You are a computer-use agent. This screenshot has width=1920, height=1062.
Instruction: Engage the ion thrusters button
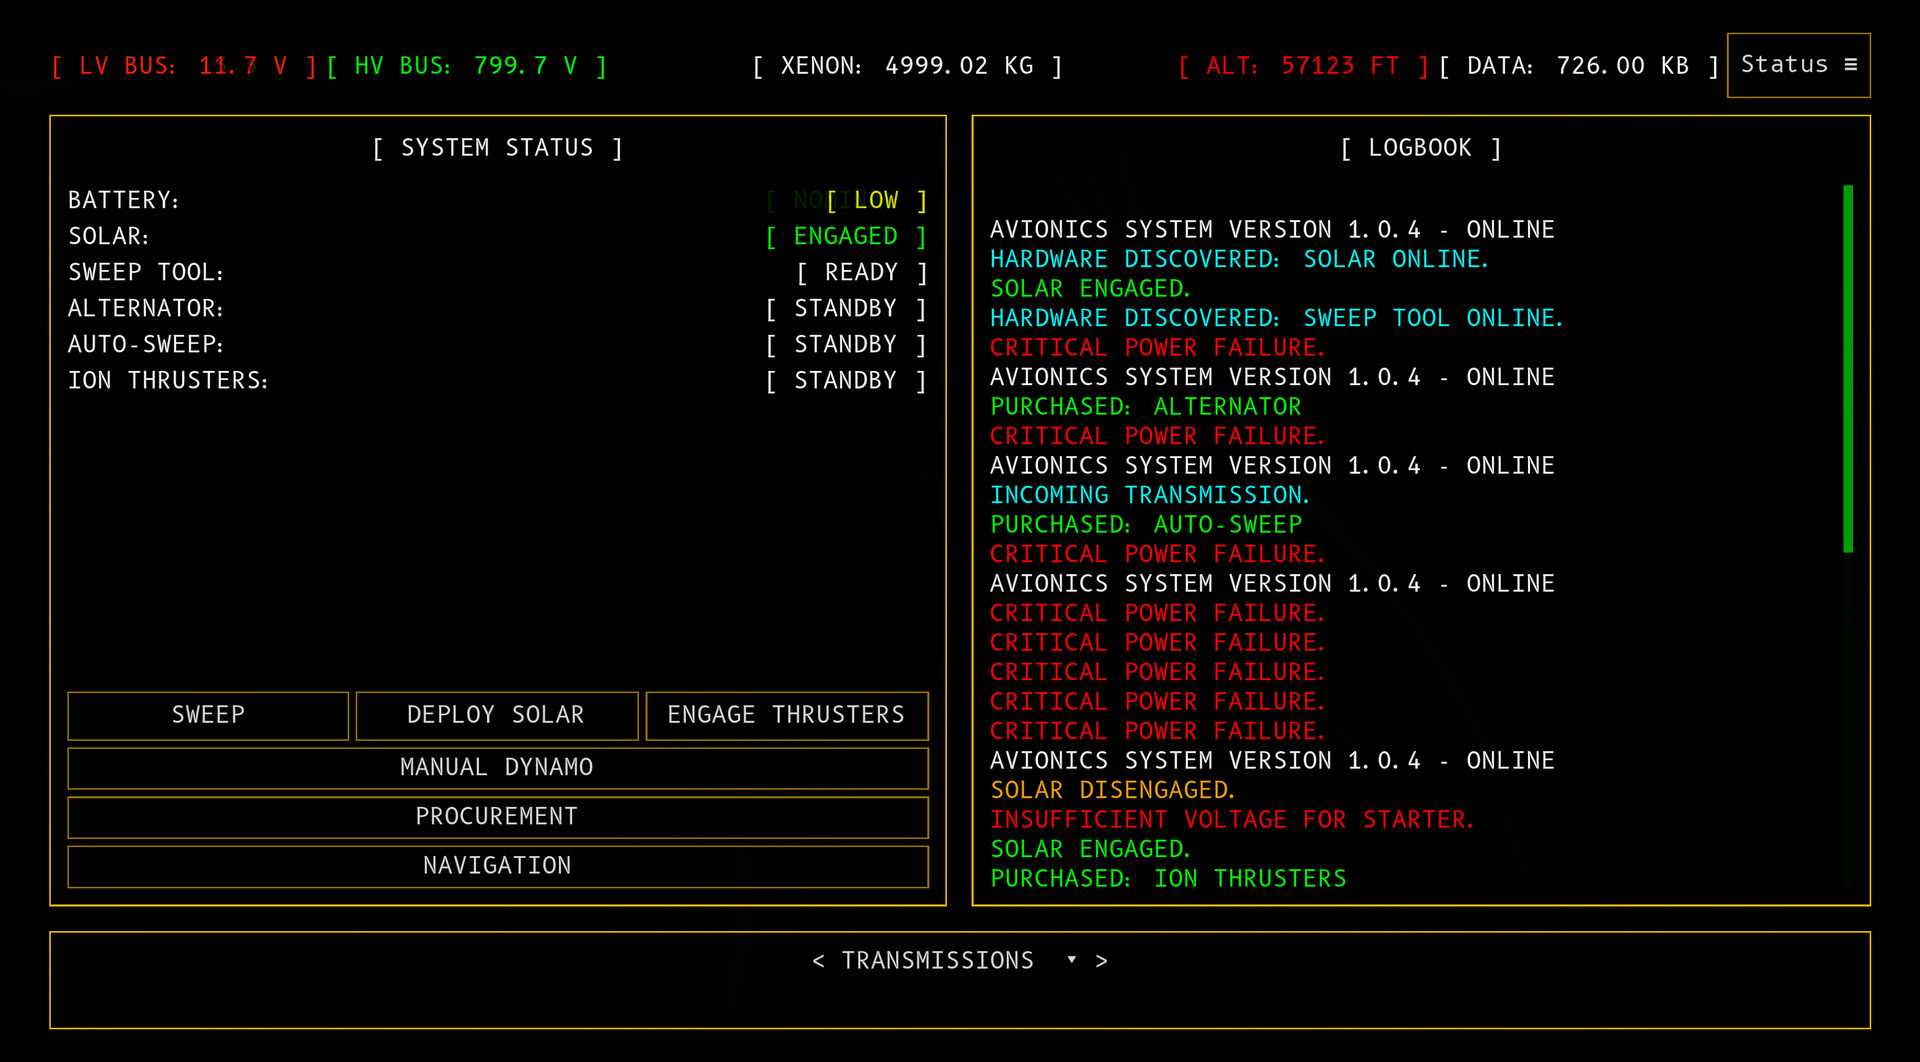786,715
